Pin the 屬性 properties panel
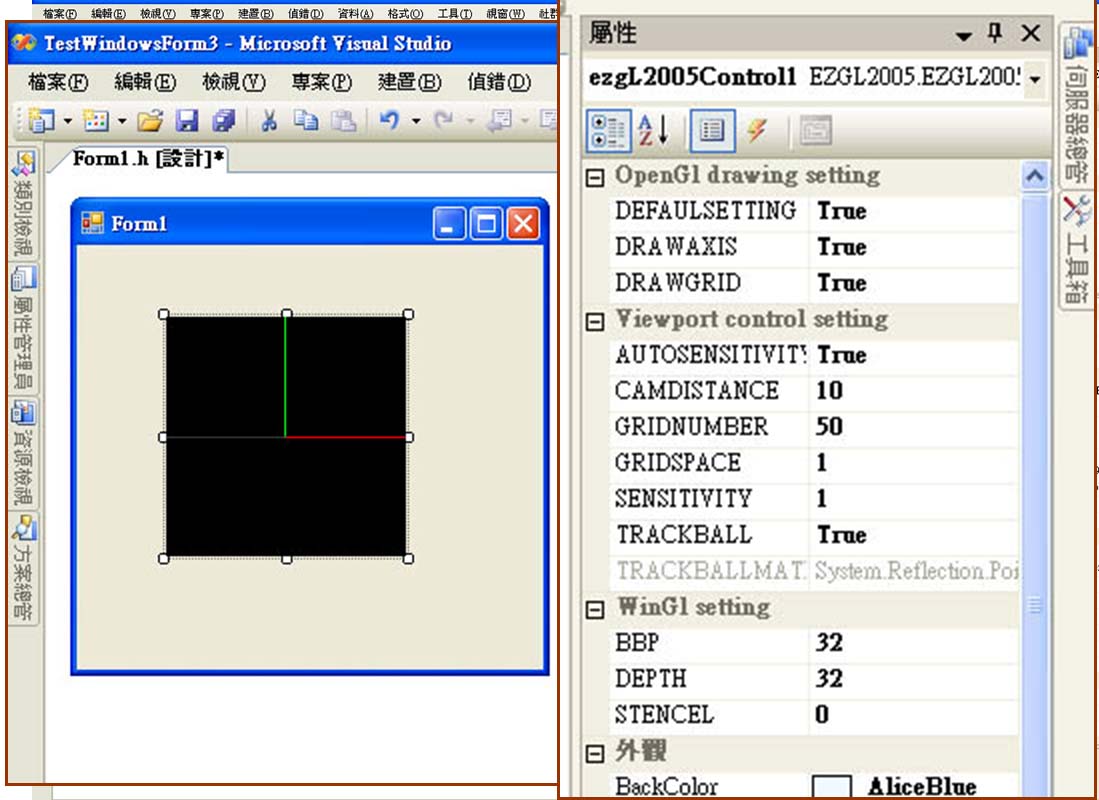The image size is (1099, 800). [x=994, y=34]
